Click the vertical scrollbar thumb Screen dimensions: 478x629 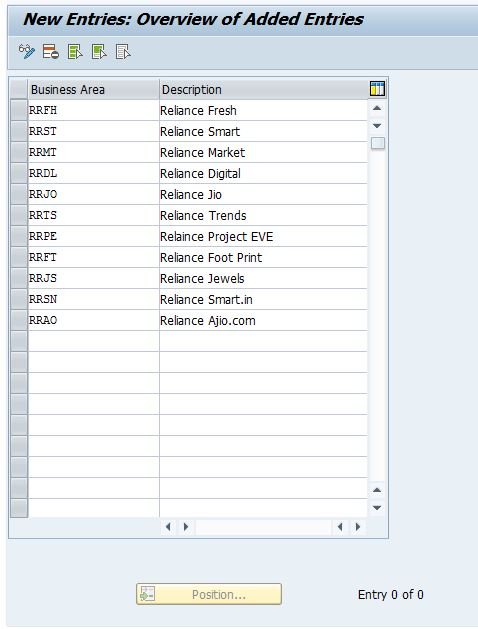point(377,143)
